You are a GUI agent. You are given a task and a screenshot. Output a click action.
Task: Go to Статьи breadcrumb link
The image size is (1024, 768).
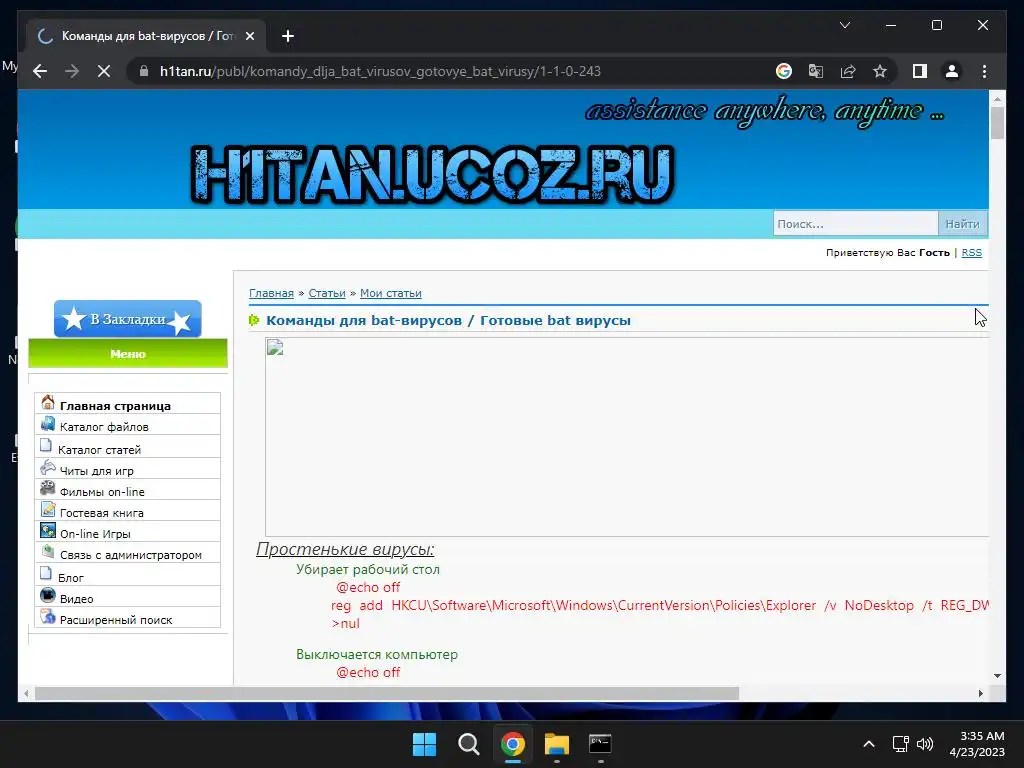click(327, 293)
